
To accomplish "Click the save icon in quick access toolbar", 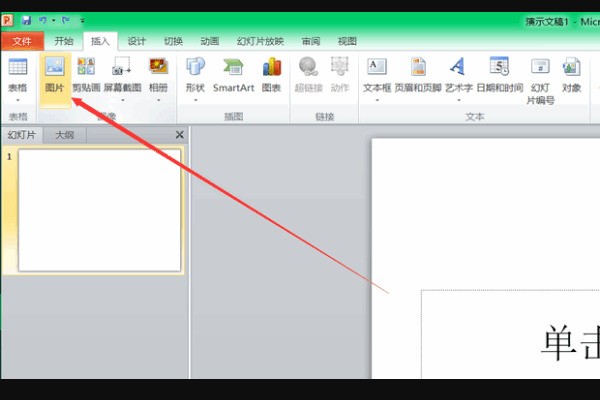I will 25,20.
